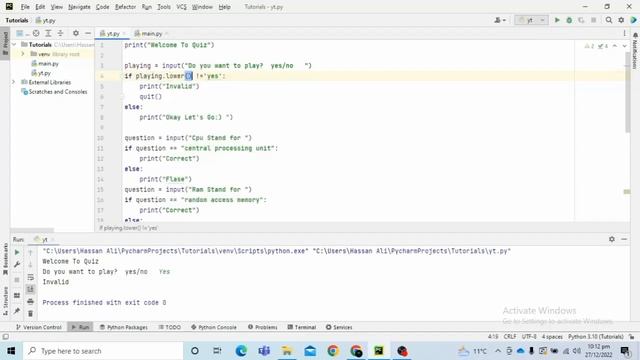This screenshot has height=360, width=640.
Task: Open run configuration wrench in the Run panel
Action: 17,264
